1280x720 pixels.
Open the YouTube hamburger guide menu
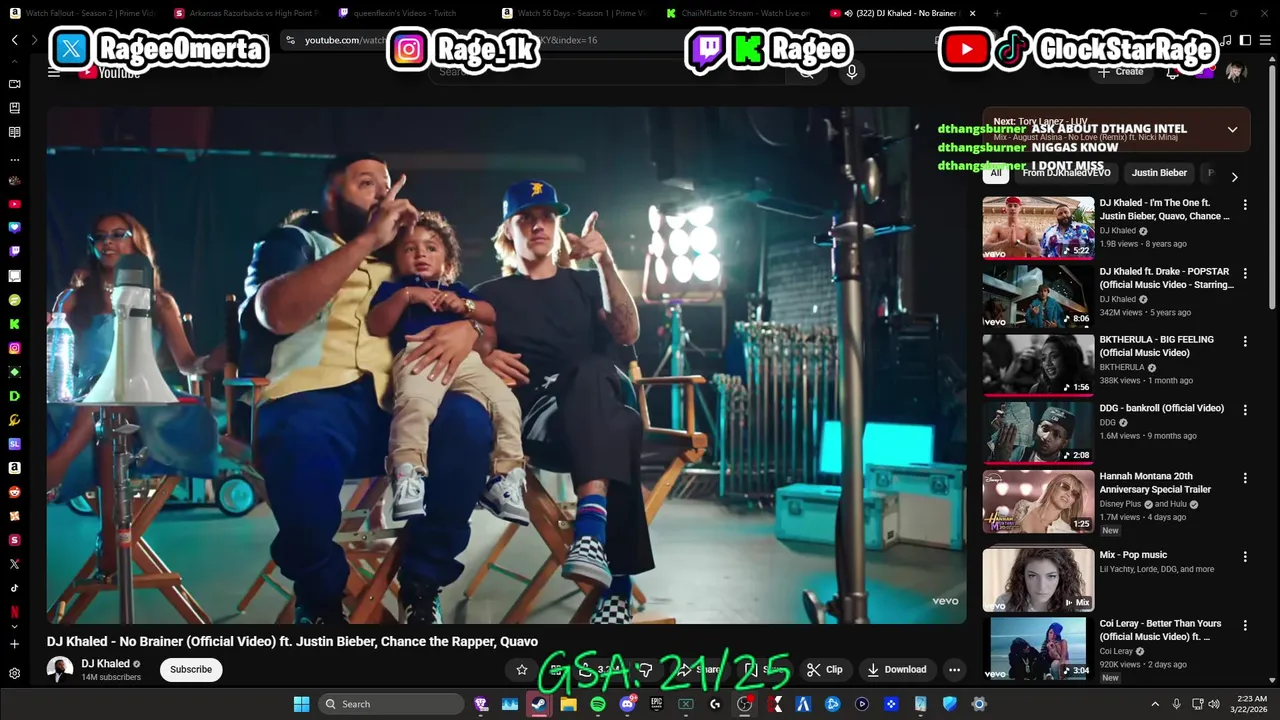pos(54,72)
